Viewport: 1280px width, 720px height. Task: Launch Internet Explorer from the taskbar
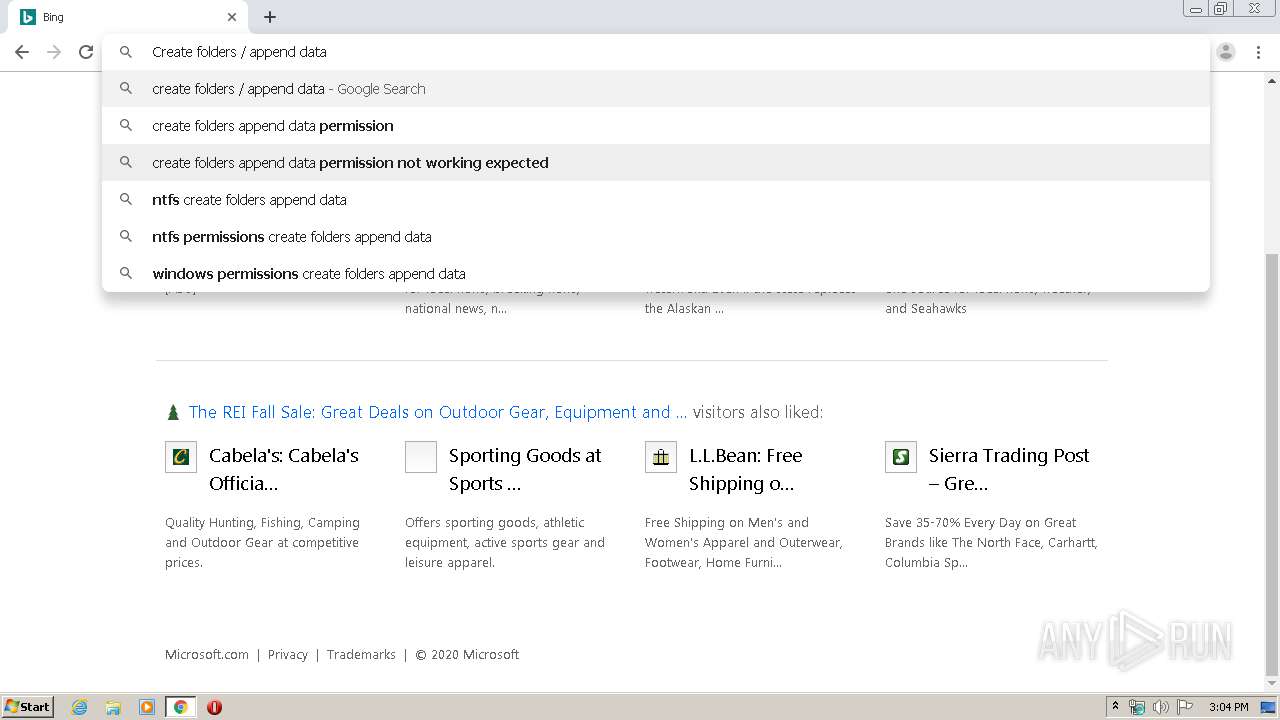pyautogui.click(x=80, y=707)
